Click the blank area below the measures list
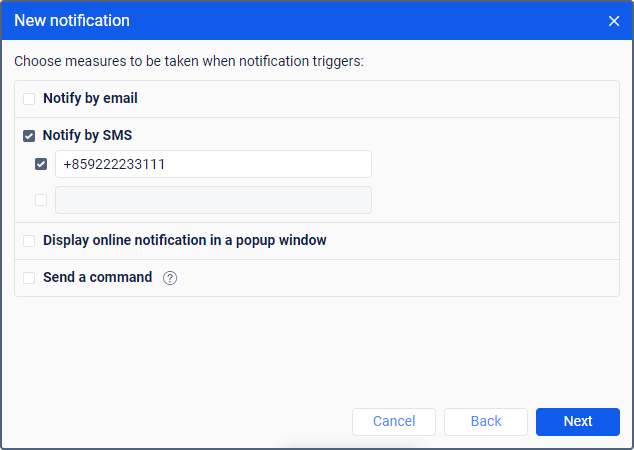 [x=316, y=350]
